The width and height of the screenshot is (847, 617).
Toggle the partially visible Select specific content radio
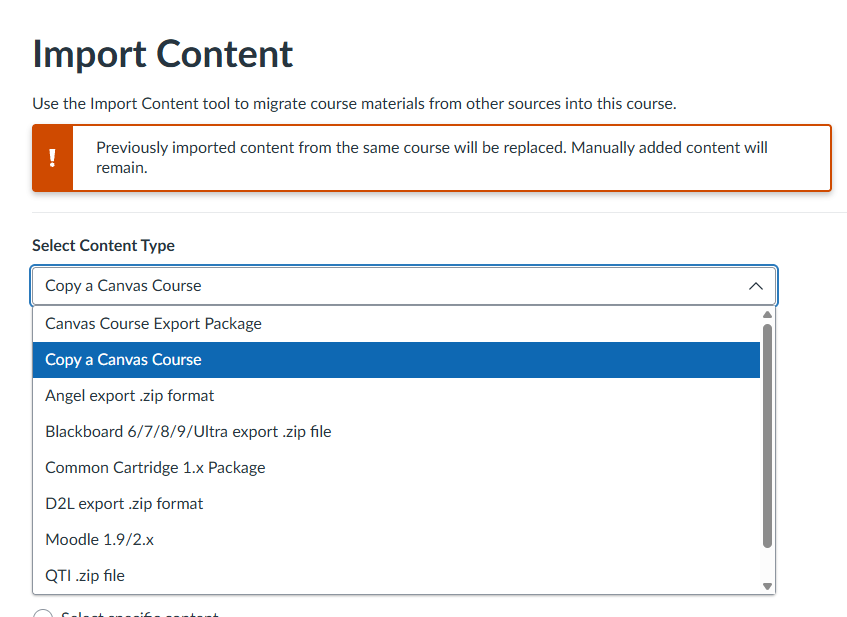43,613
